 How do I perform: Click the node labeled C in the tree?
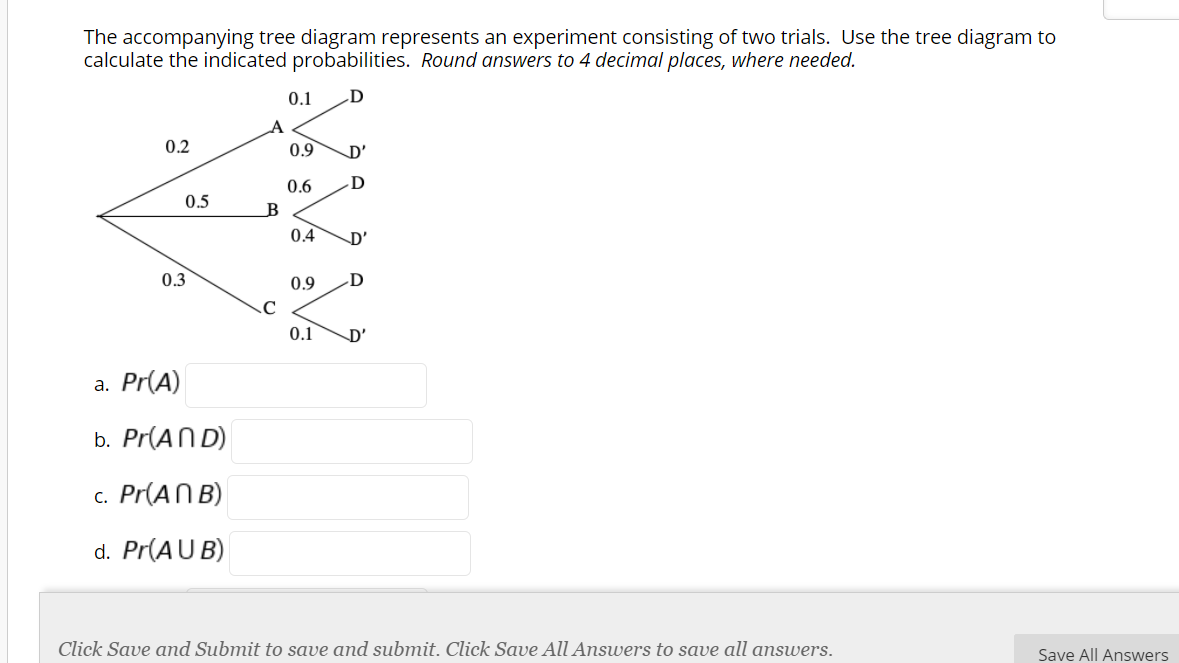267,307
